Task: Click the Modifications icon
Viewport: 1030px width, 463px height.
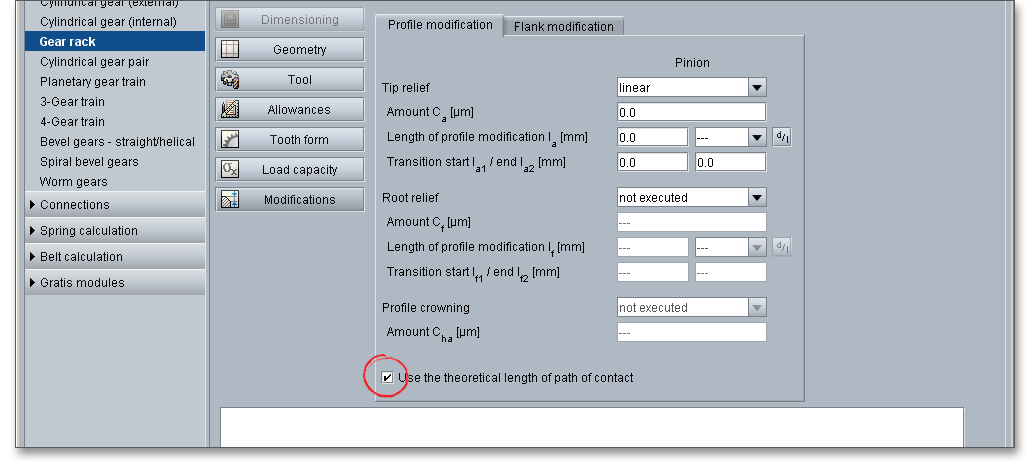Action: click(229, 200)
